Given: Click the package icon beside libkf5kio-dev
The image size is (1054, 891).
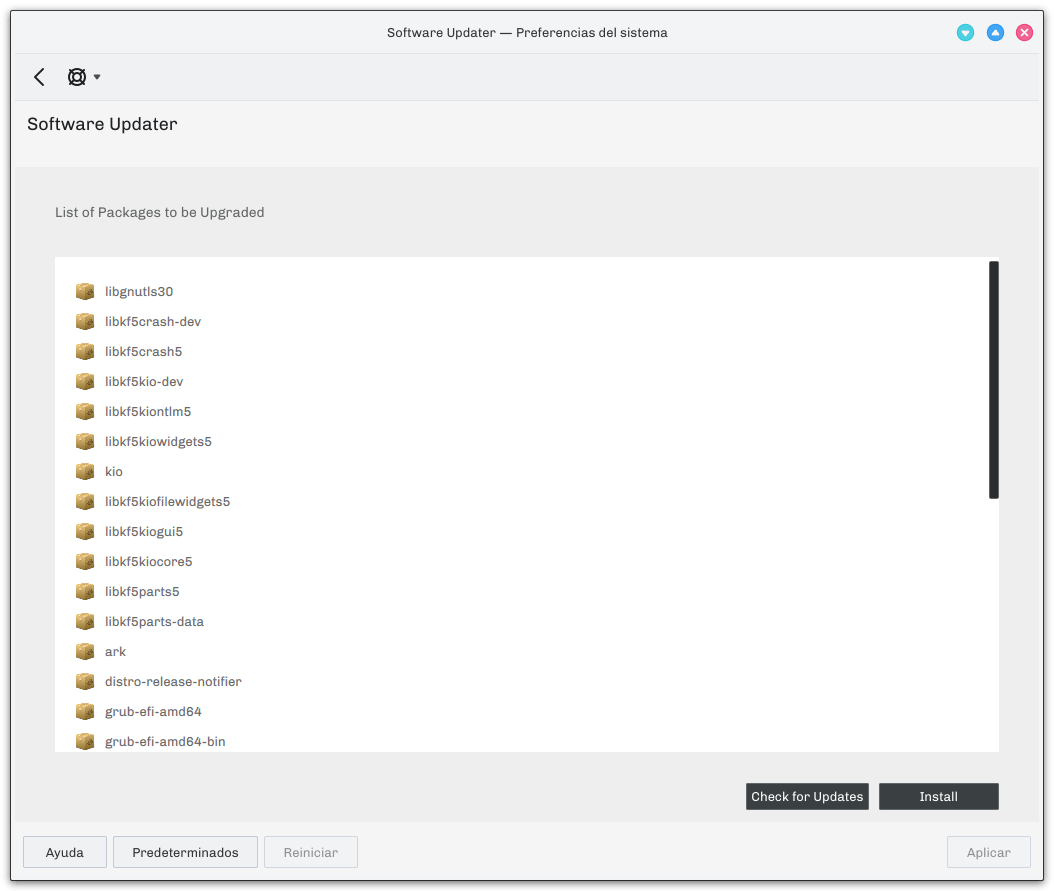Looking at the screenshot, I should 85,382.
